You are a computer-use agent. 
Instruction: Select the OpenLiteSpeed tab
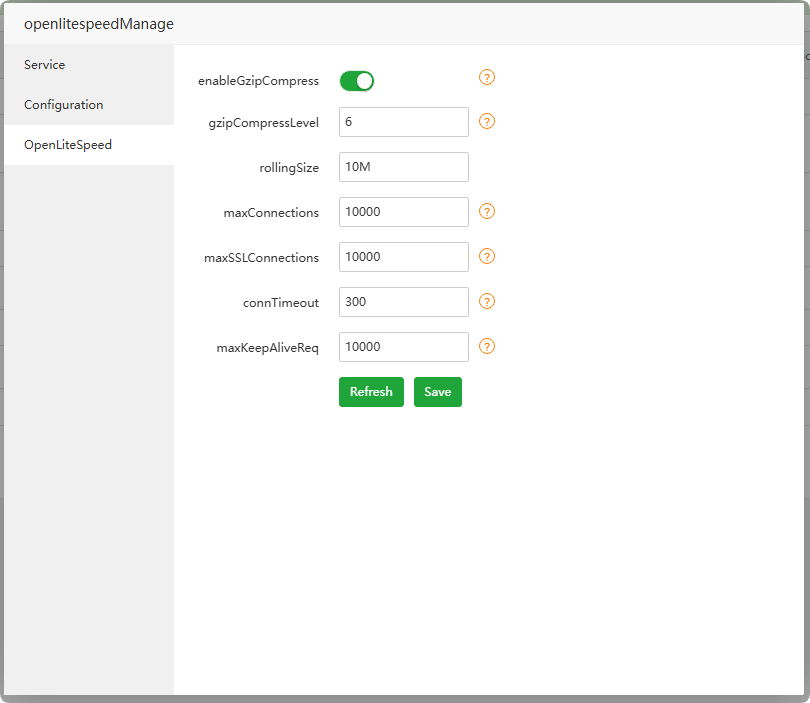89,145
